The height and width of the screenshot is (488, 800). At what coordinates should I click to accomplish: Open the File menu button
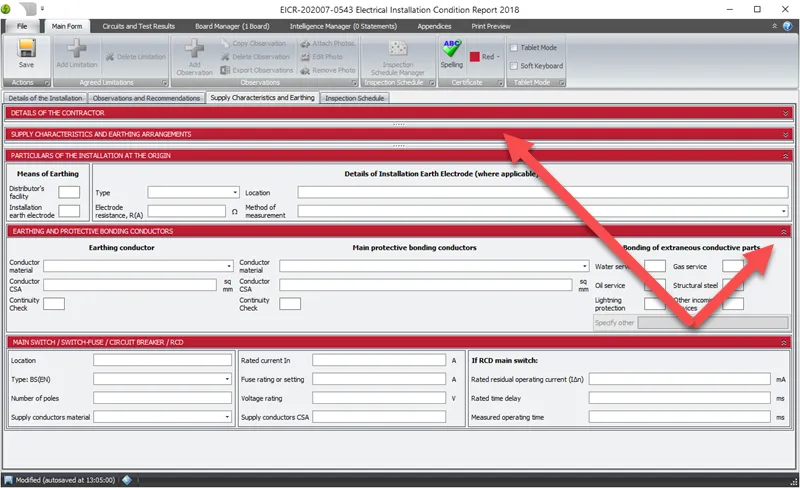pos(22,26)
